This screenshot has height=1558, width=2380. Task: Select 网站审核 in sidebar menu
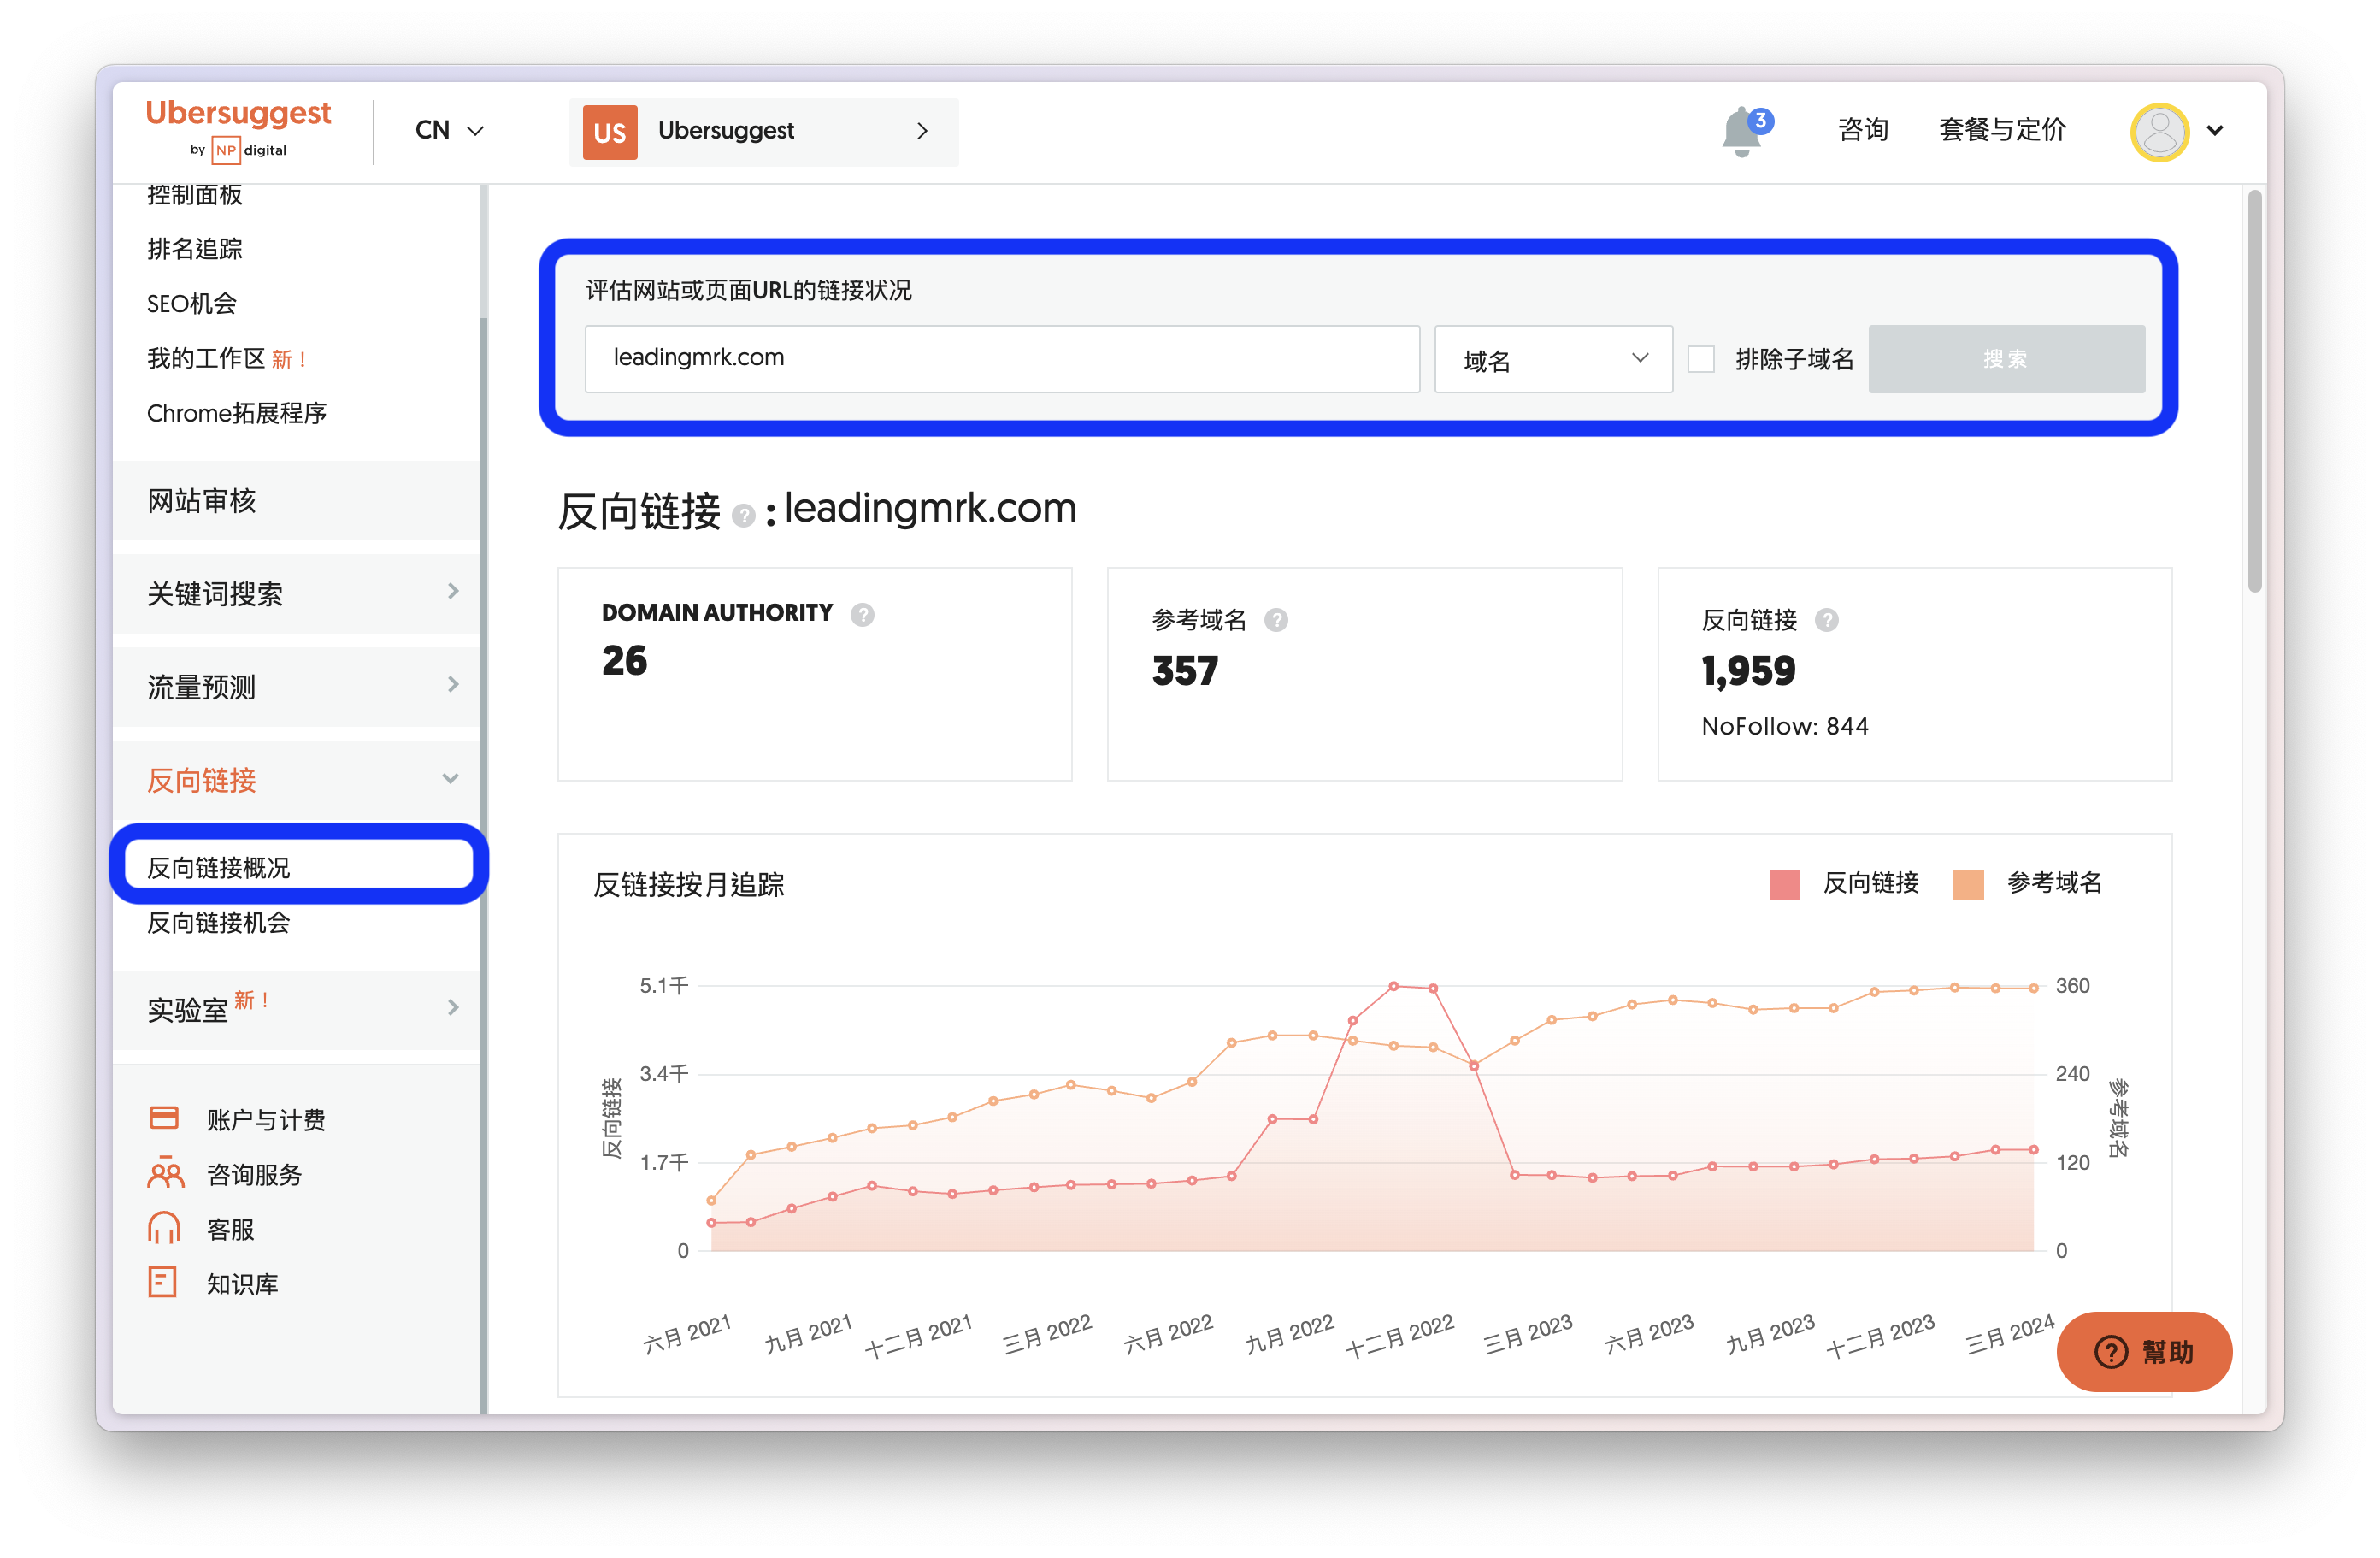[297, 500]
